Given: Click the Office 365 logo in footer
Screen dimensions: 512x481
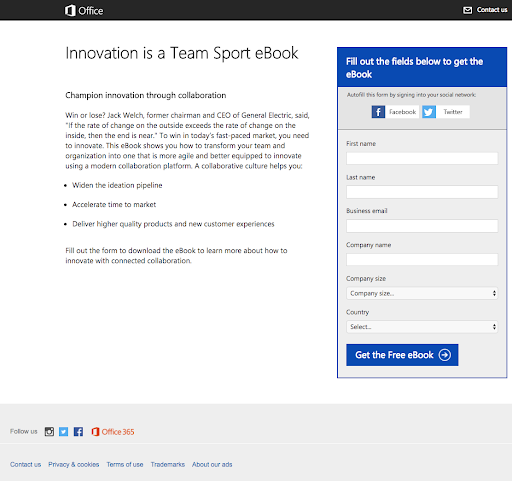Looking at the screenshot, I should coord(113,432).
